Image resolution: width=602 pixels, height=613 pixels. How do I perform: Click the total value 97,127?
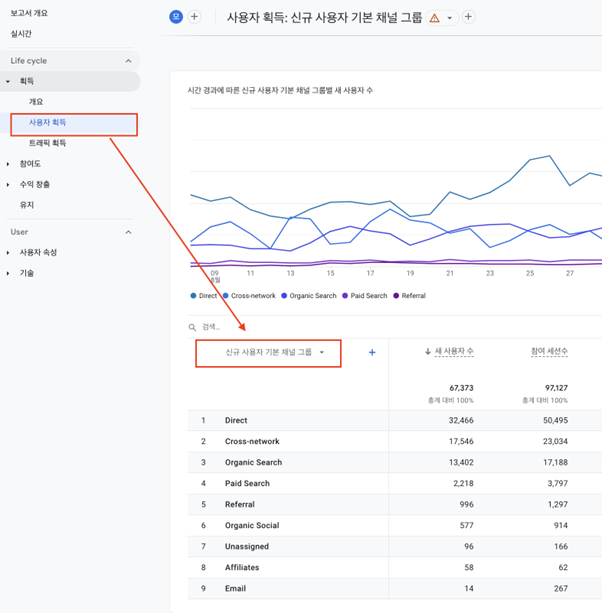click(556, 388)
